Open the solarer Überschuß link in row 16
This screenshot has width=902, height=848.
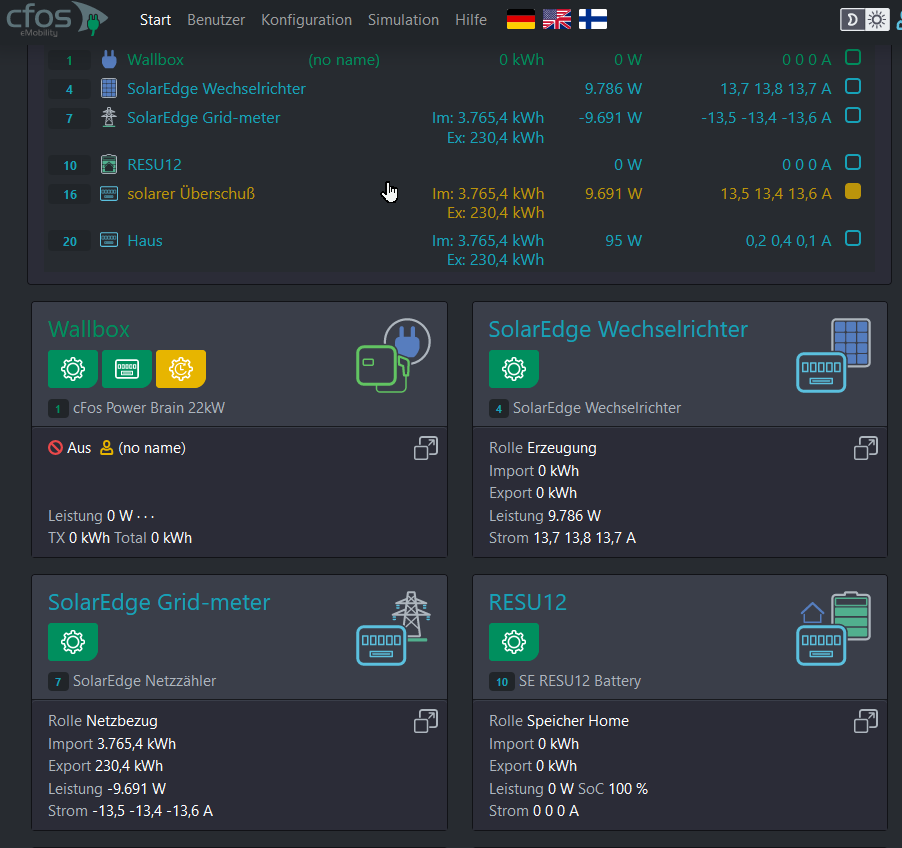click(191, 193)
